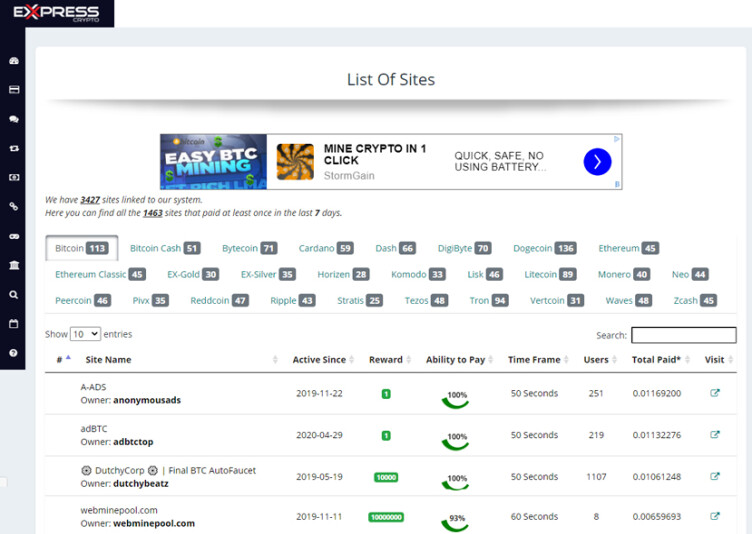Viewport: 752px width, 534px height.
Task: Visit A-ADS site via external link icon
Action: coord(715,393)
